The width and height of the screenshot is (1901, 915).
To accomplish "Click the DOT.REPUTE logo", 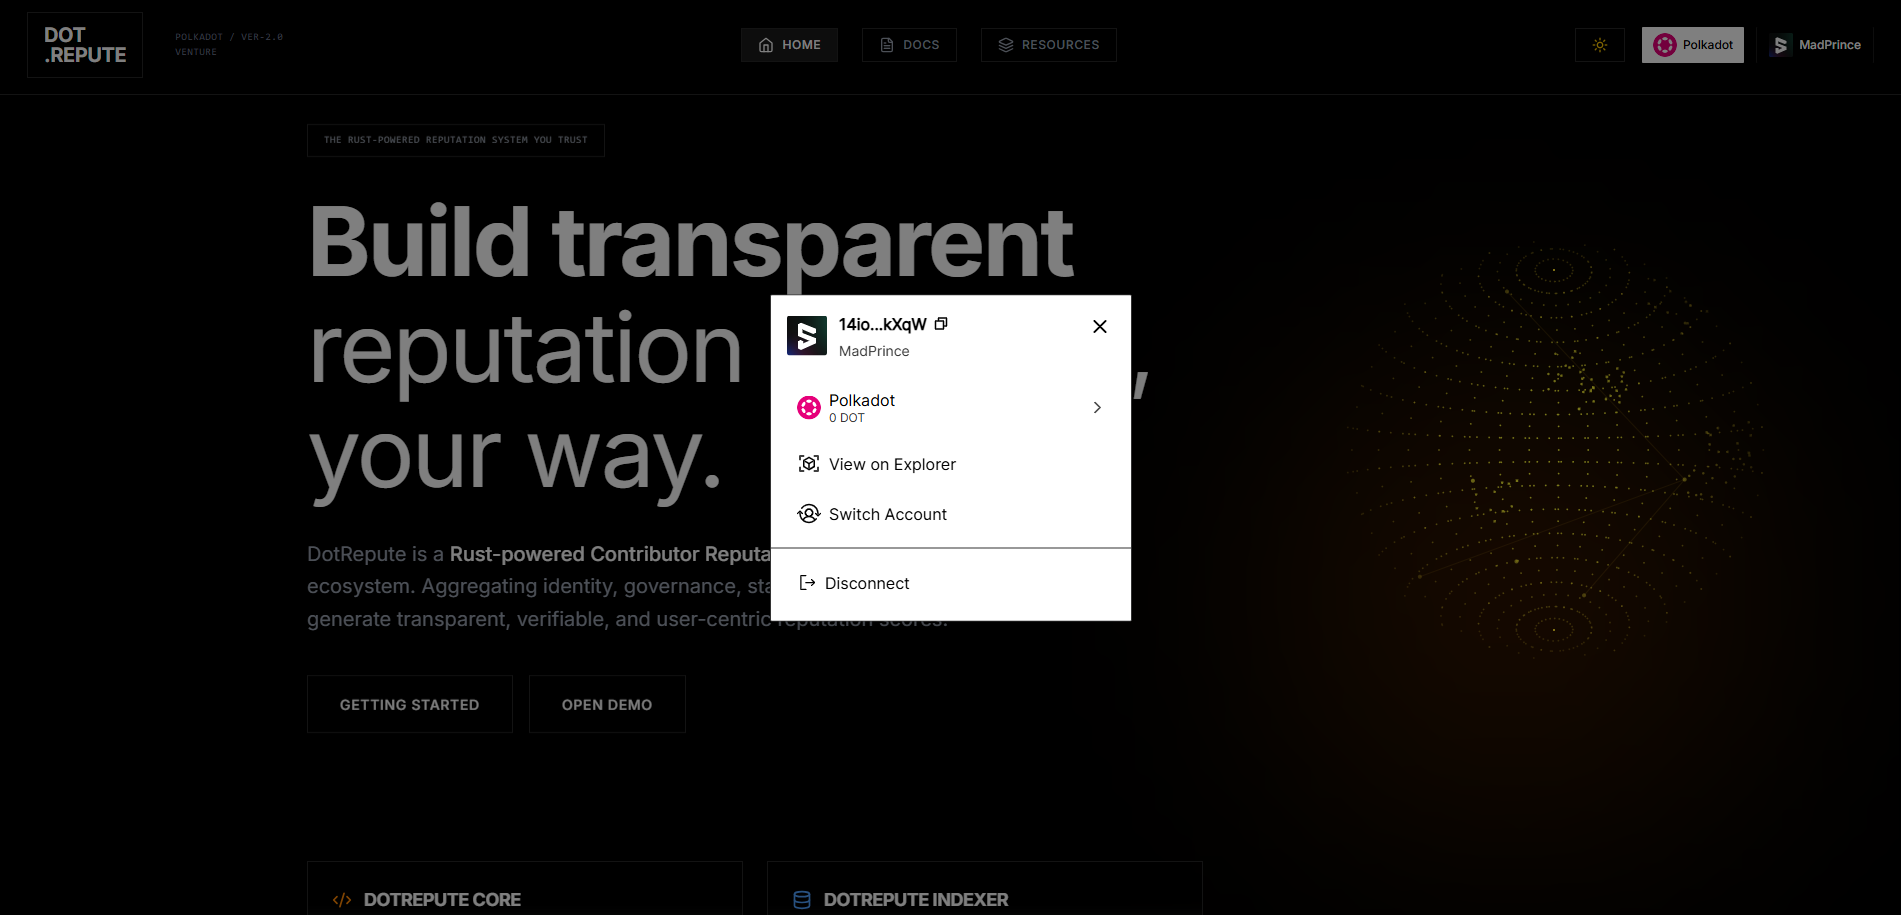I will 85,45.
